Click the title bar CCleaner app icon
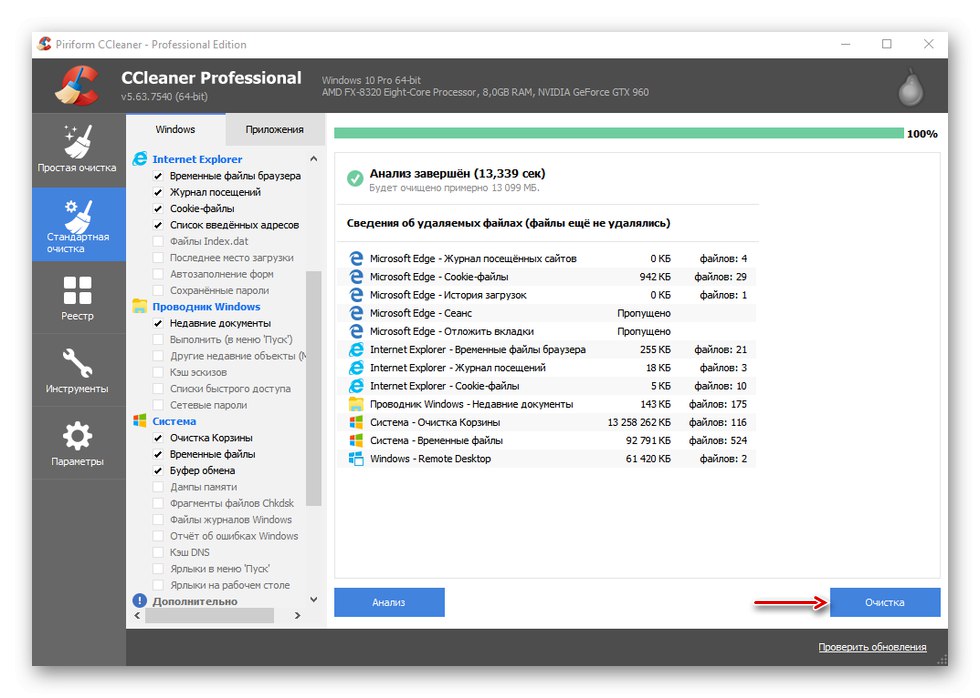 coord(44,44)
